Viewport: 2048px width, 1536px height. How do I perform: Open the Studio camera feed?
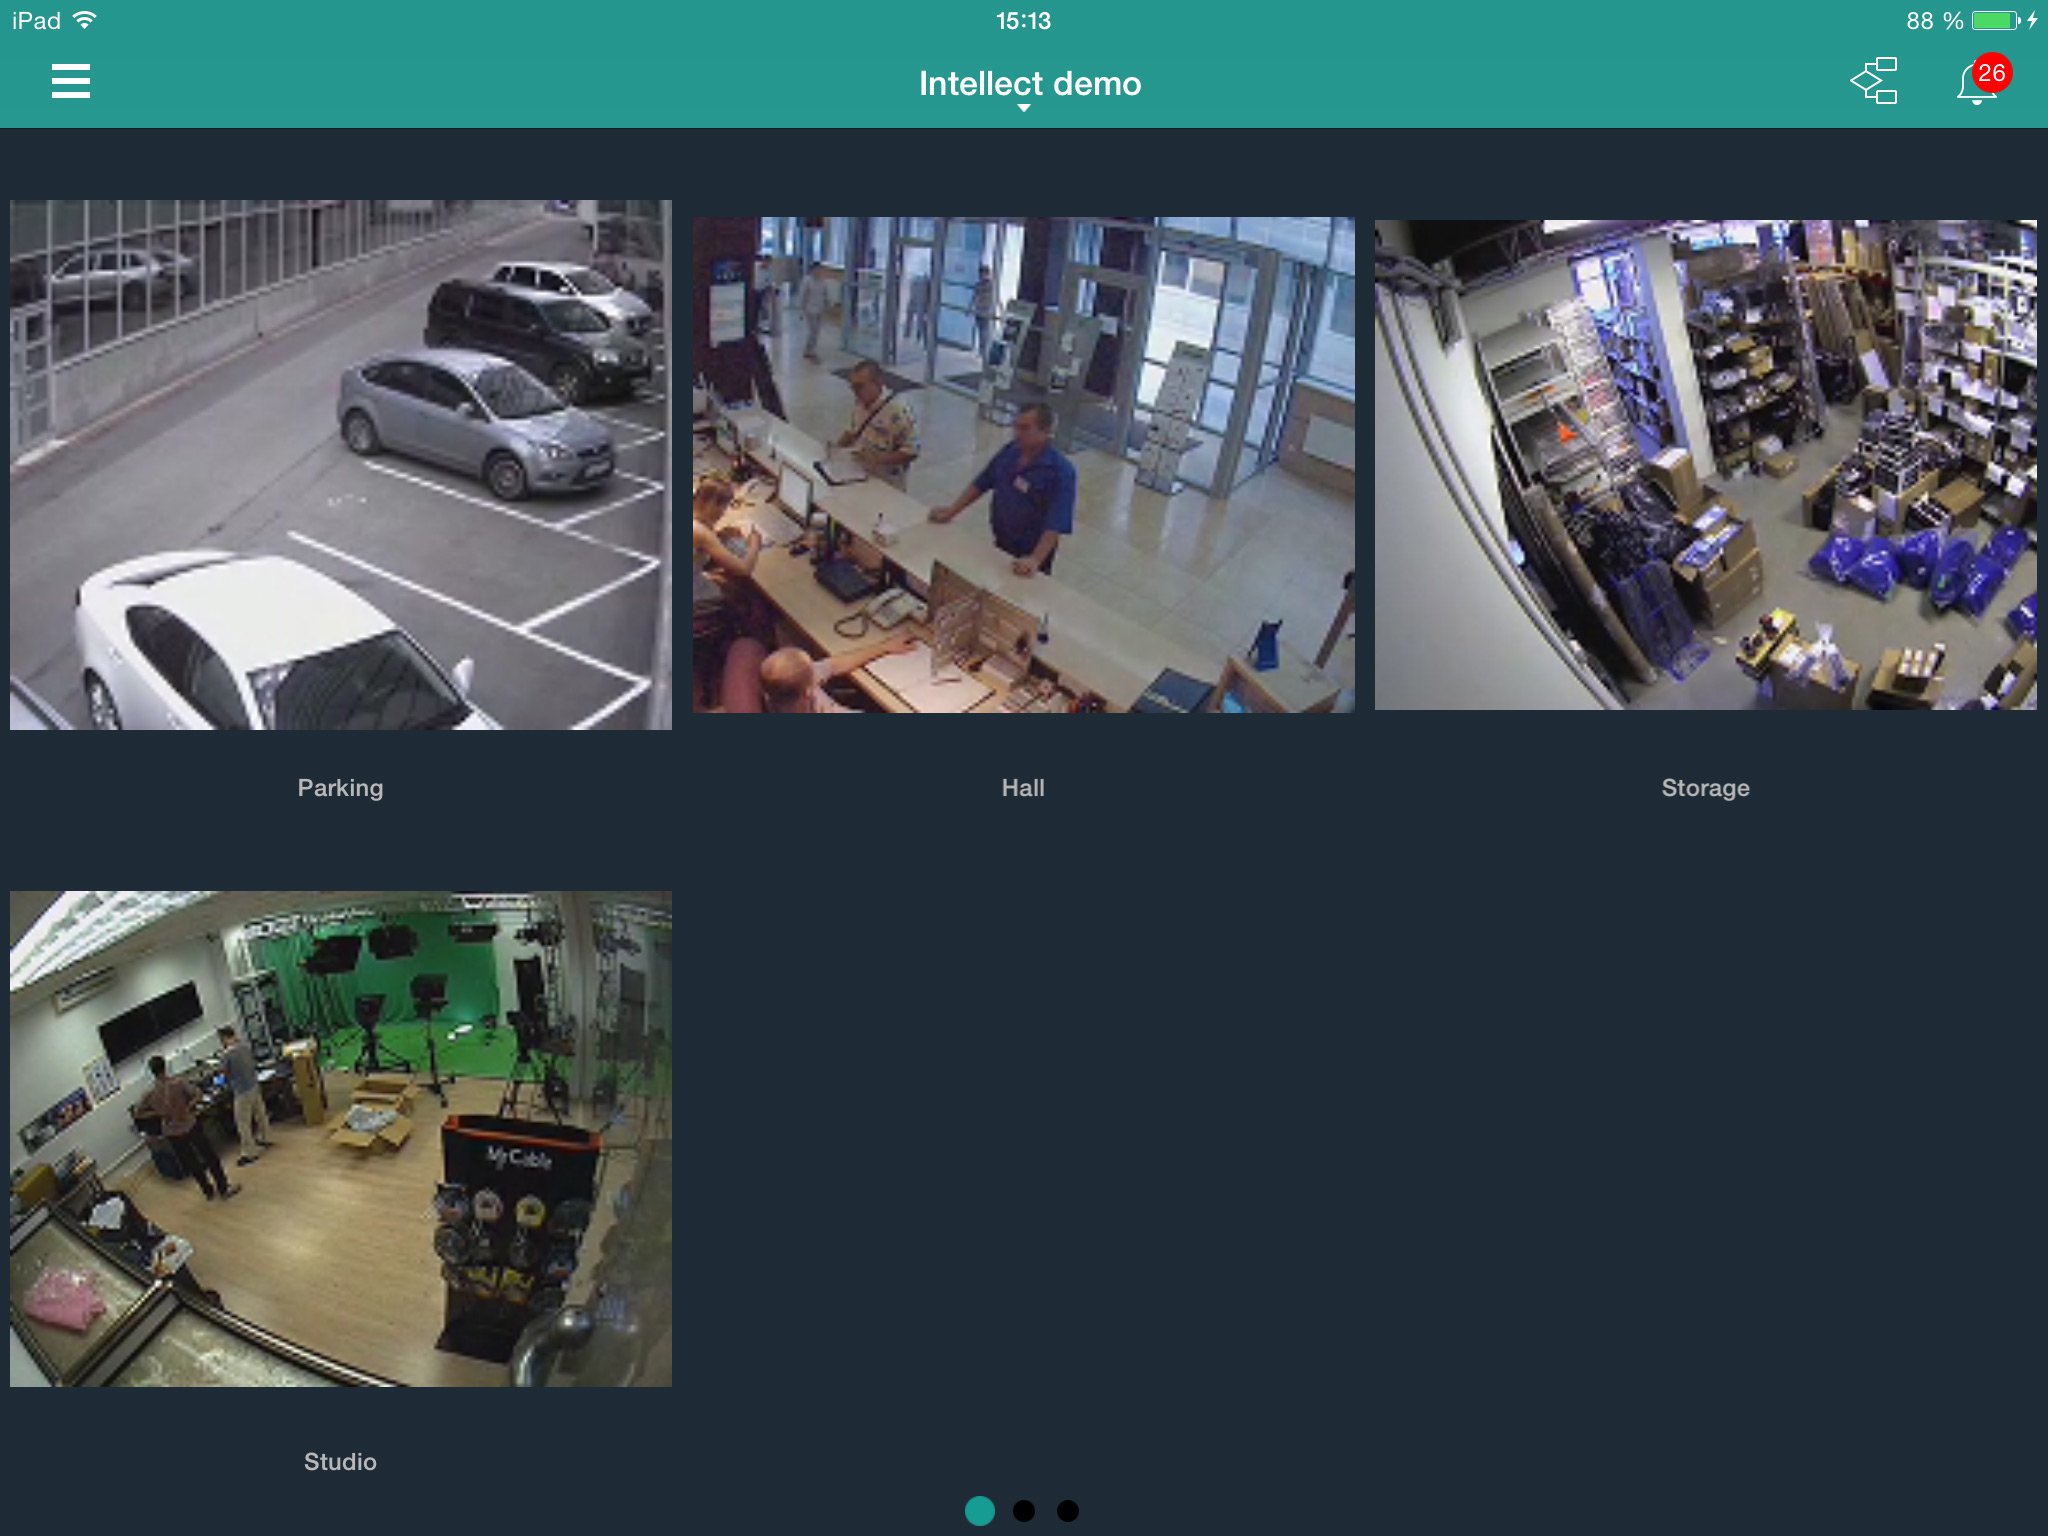click(x=341, y=1139)
